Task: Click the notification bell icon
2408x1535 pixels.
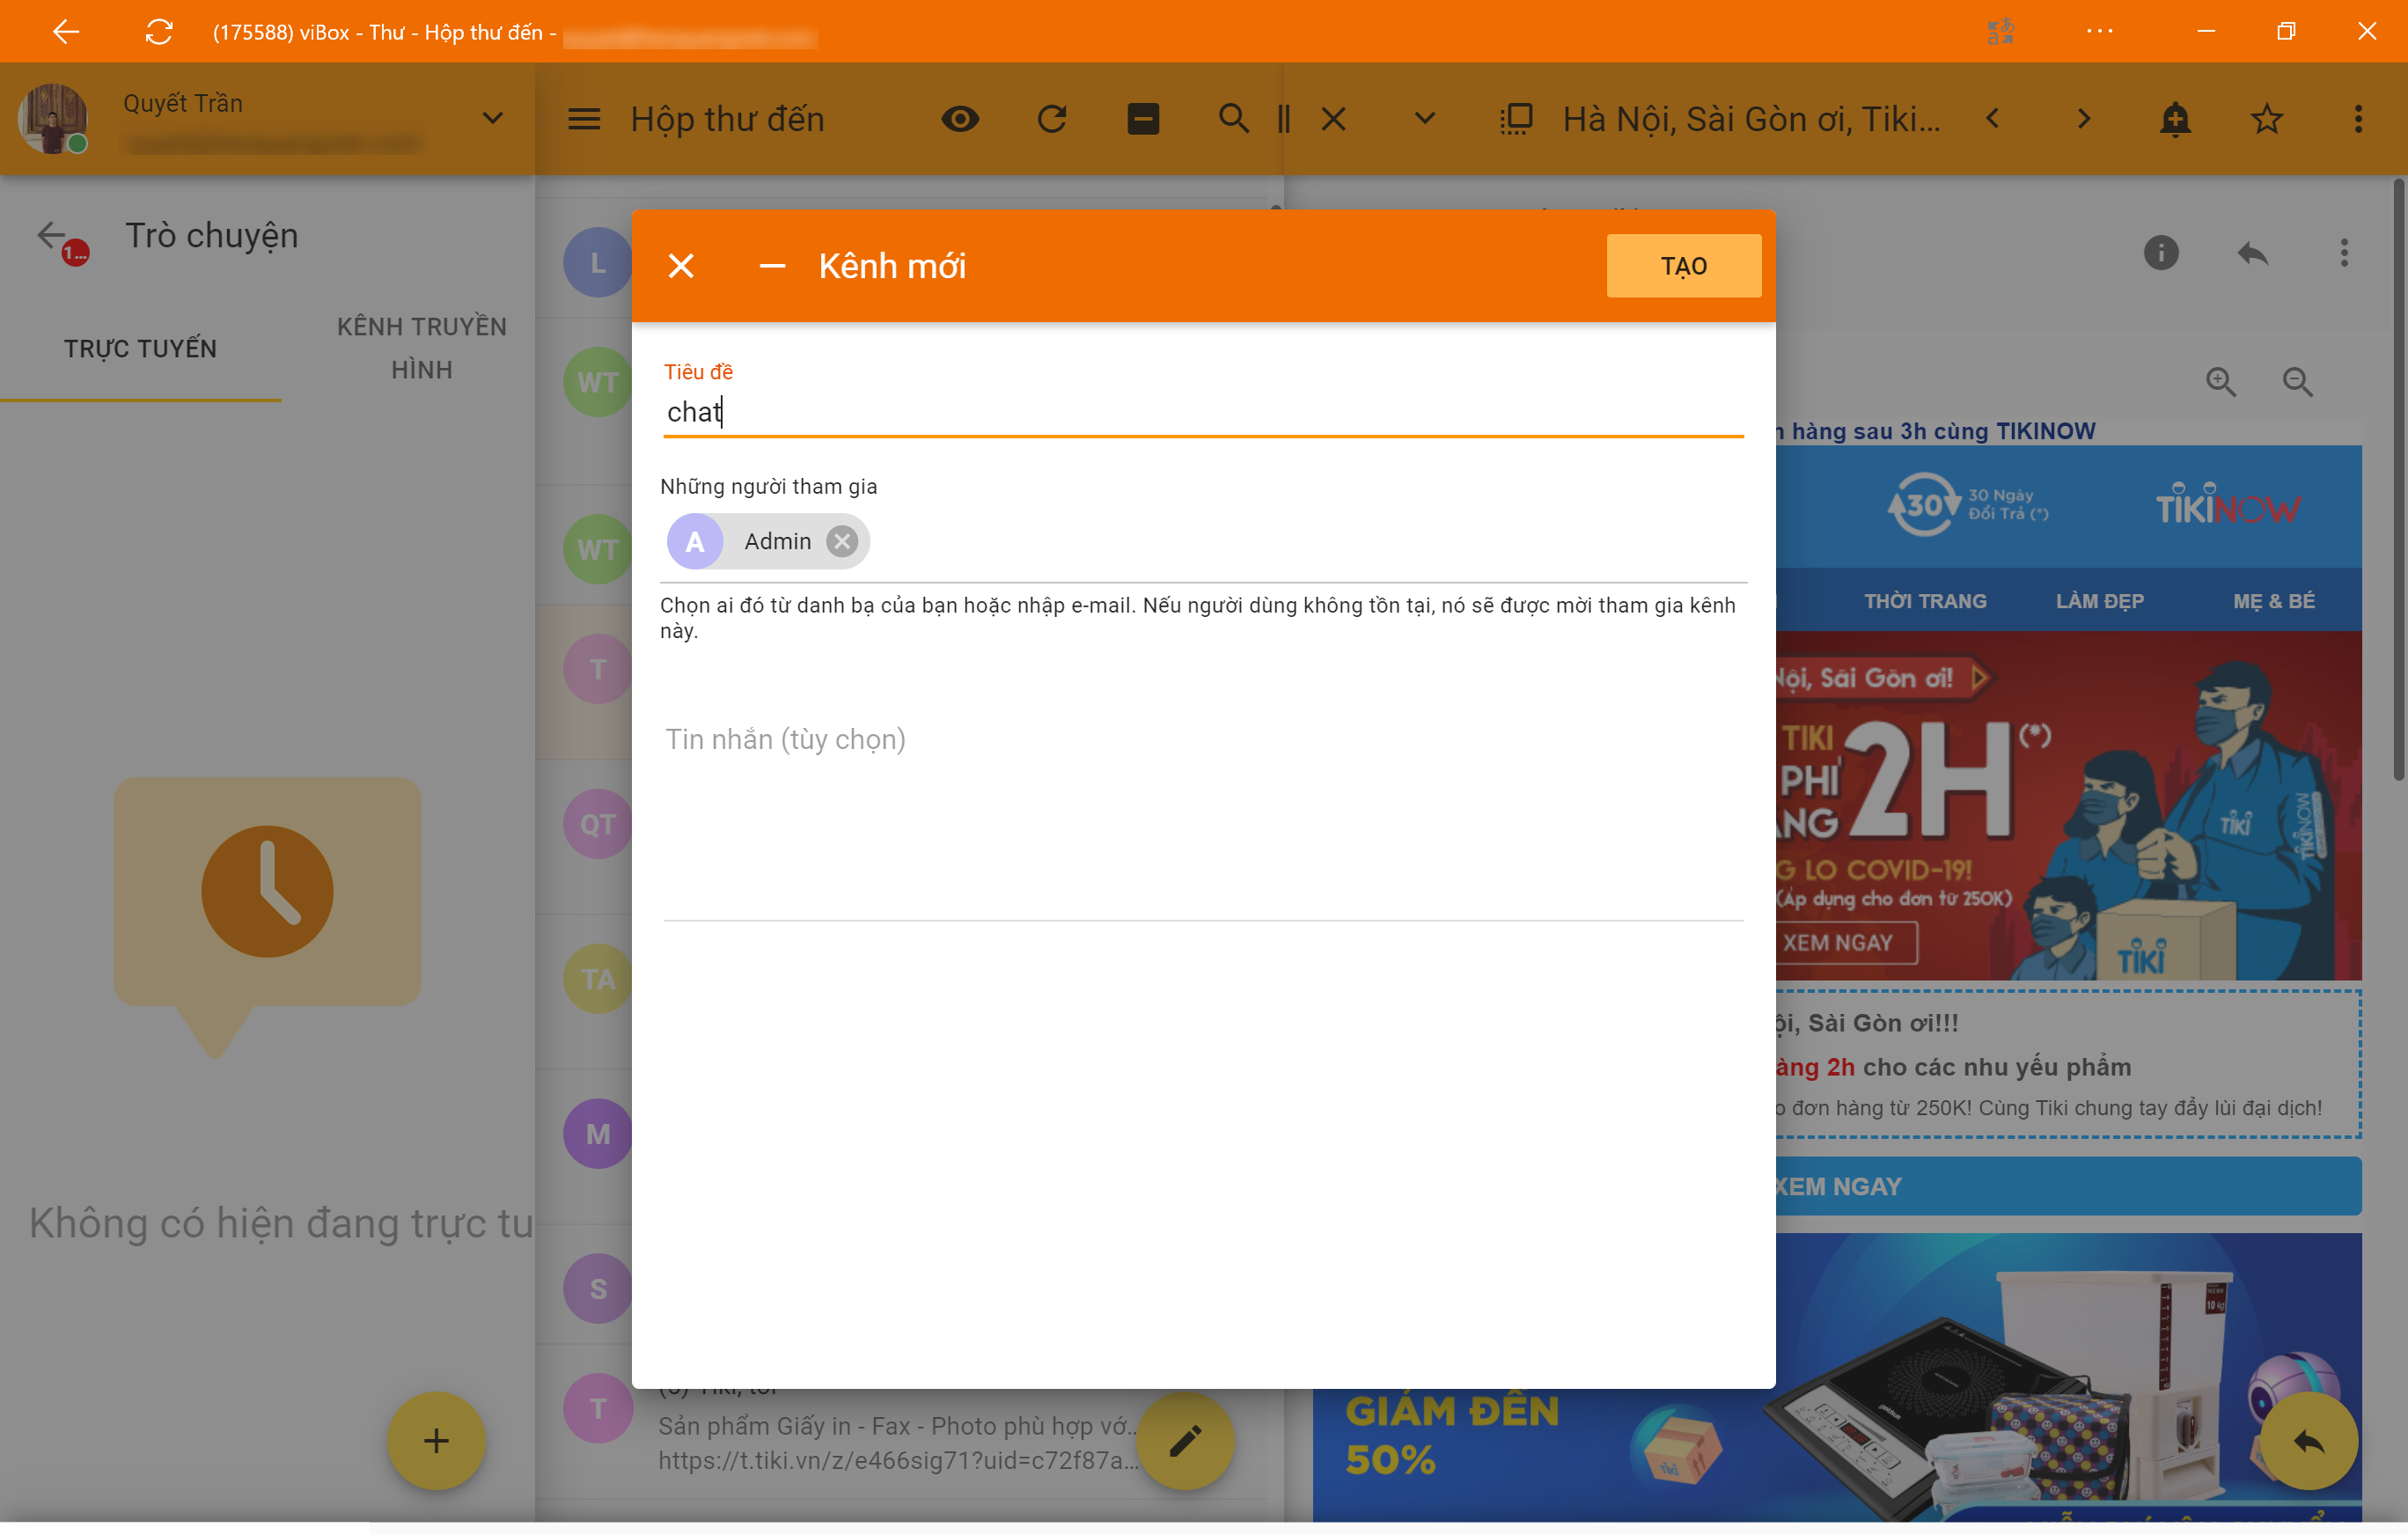Action: [2175, 119]
